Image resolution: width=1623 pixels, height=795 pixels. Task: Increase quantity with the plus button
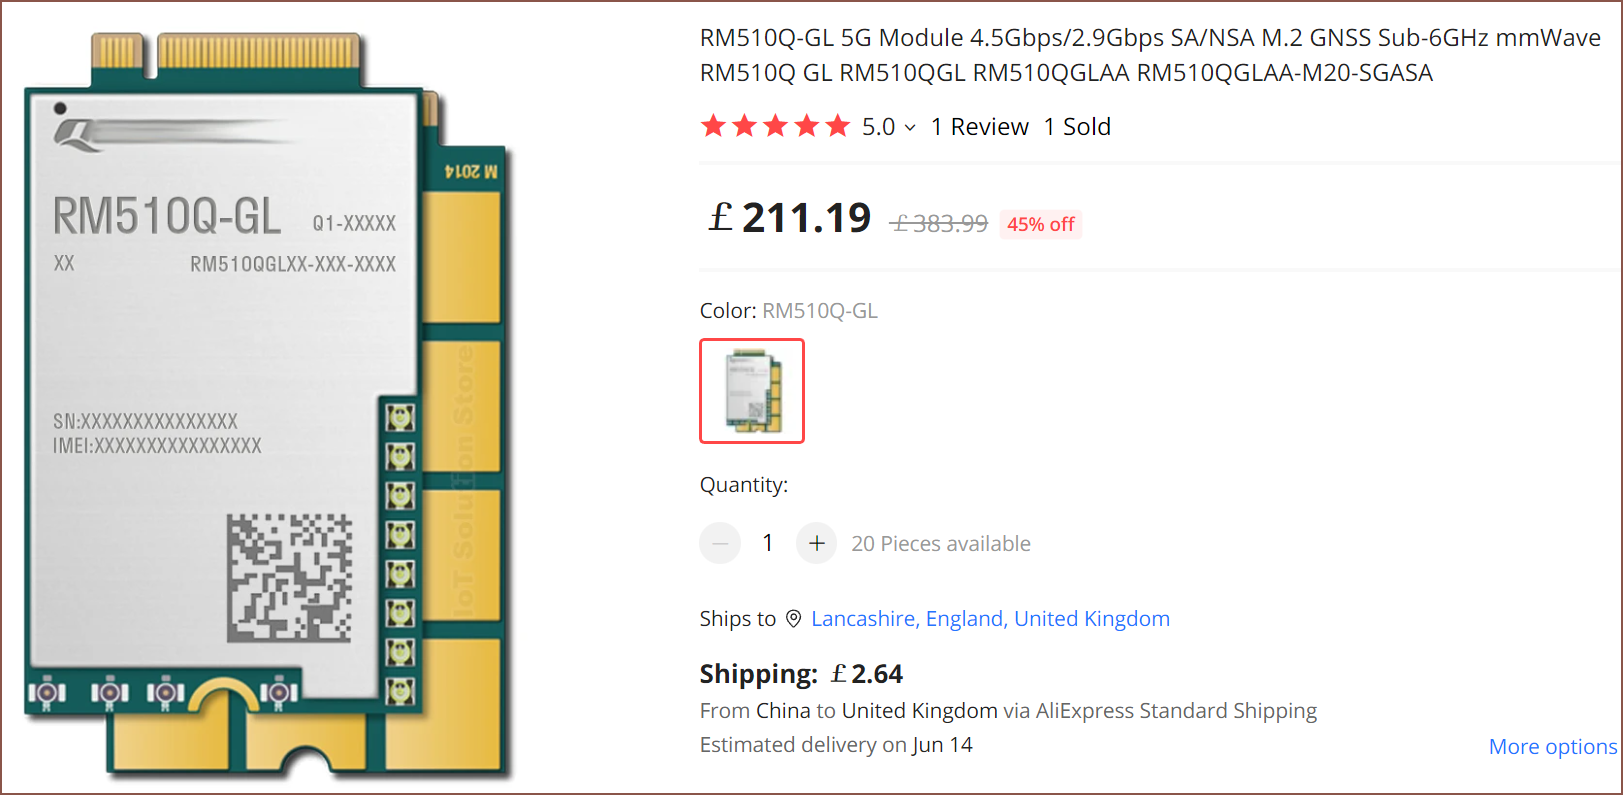pos(817,543)
